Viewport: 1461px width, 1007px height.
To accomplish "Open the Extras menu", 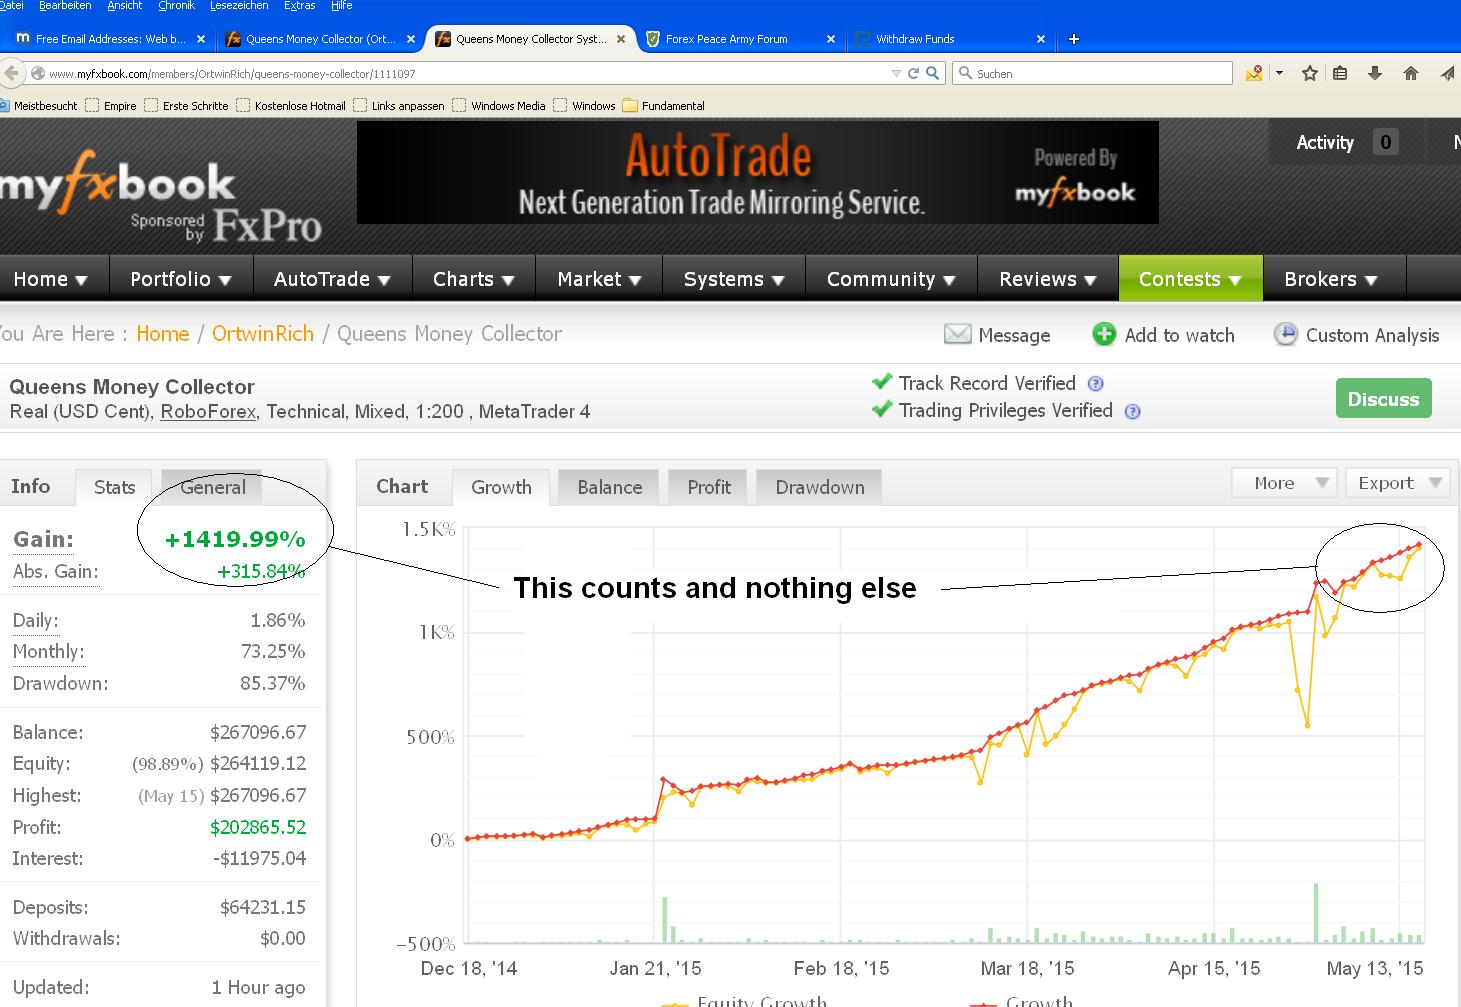I will (300, 6).
